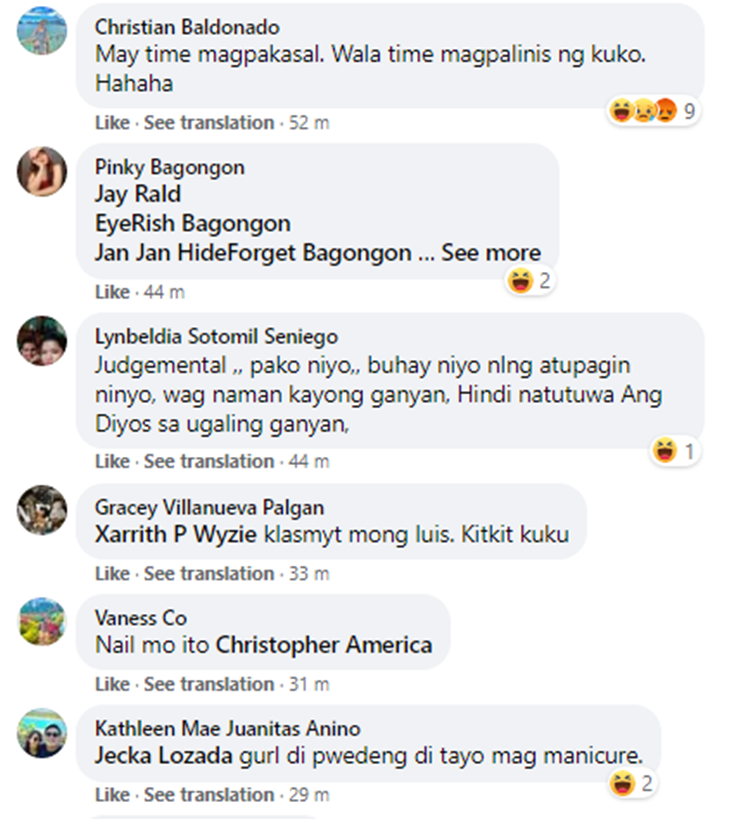Expand Pinky Bagongon's comment with See more
Viewport: 750px width, 819px height.
(491, 253)
